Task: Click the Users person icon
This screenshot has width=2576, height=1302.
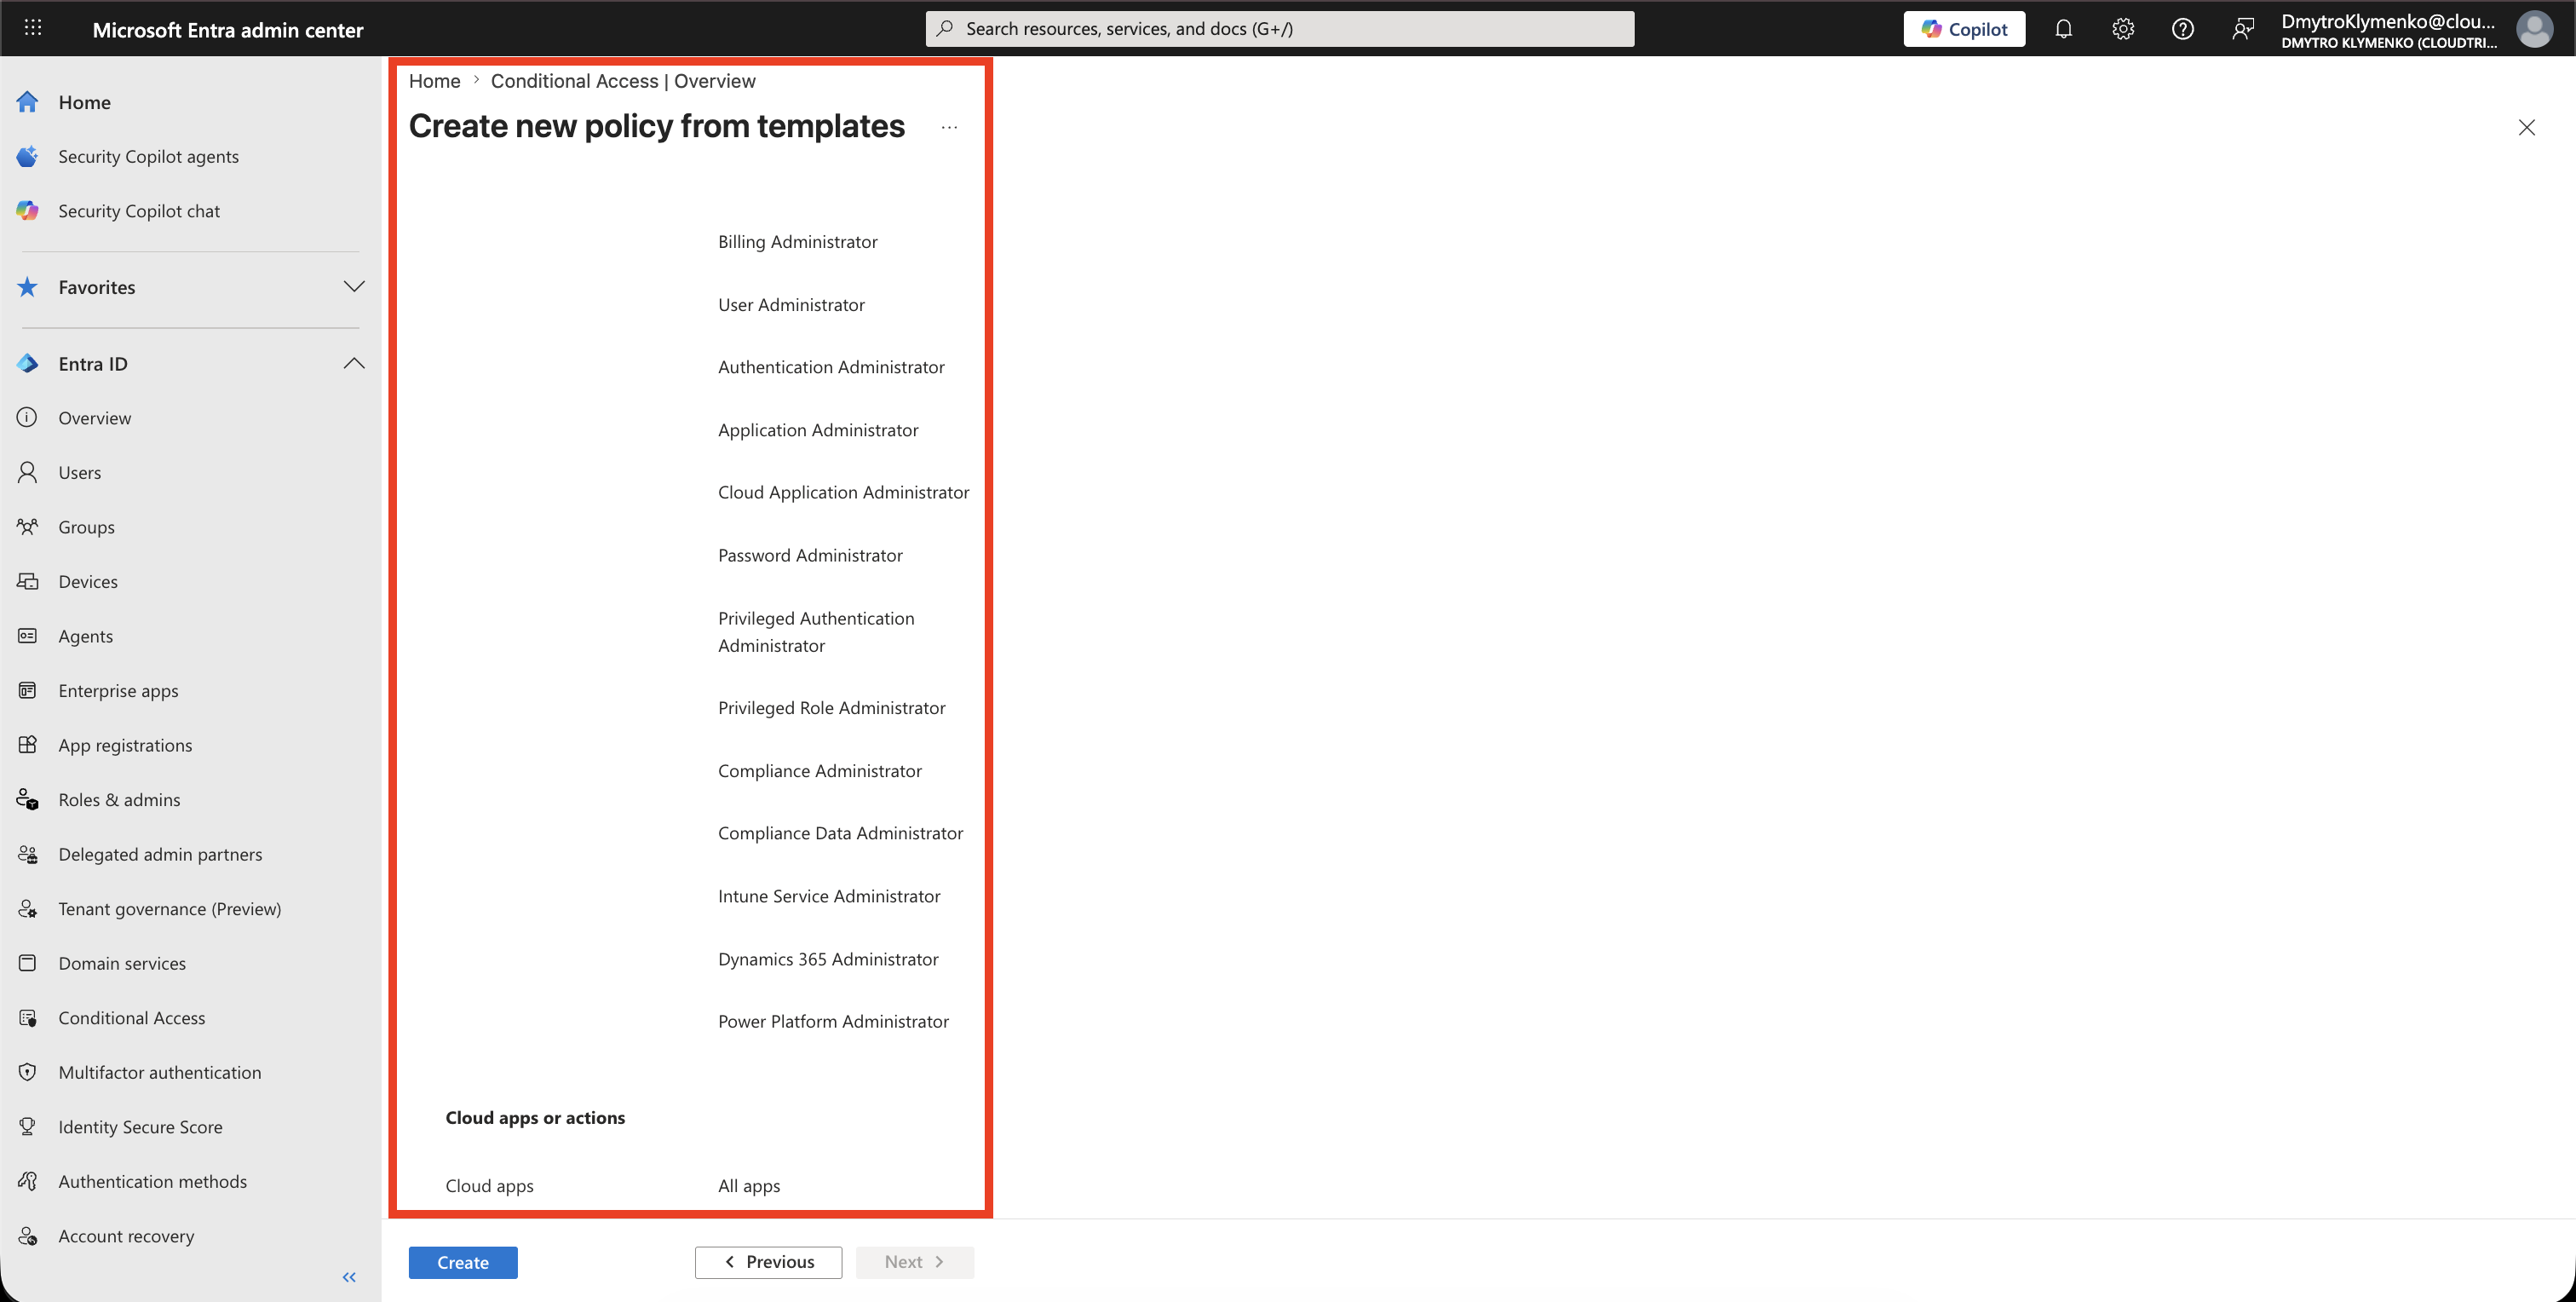Action: (27, 472)
